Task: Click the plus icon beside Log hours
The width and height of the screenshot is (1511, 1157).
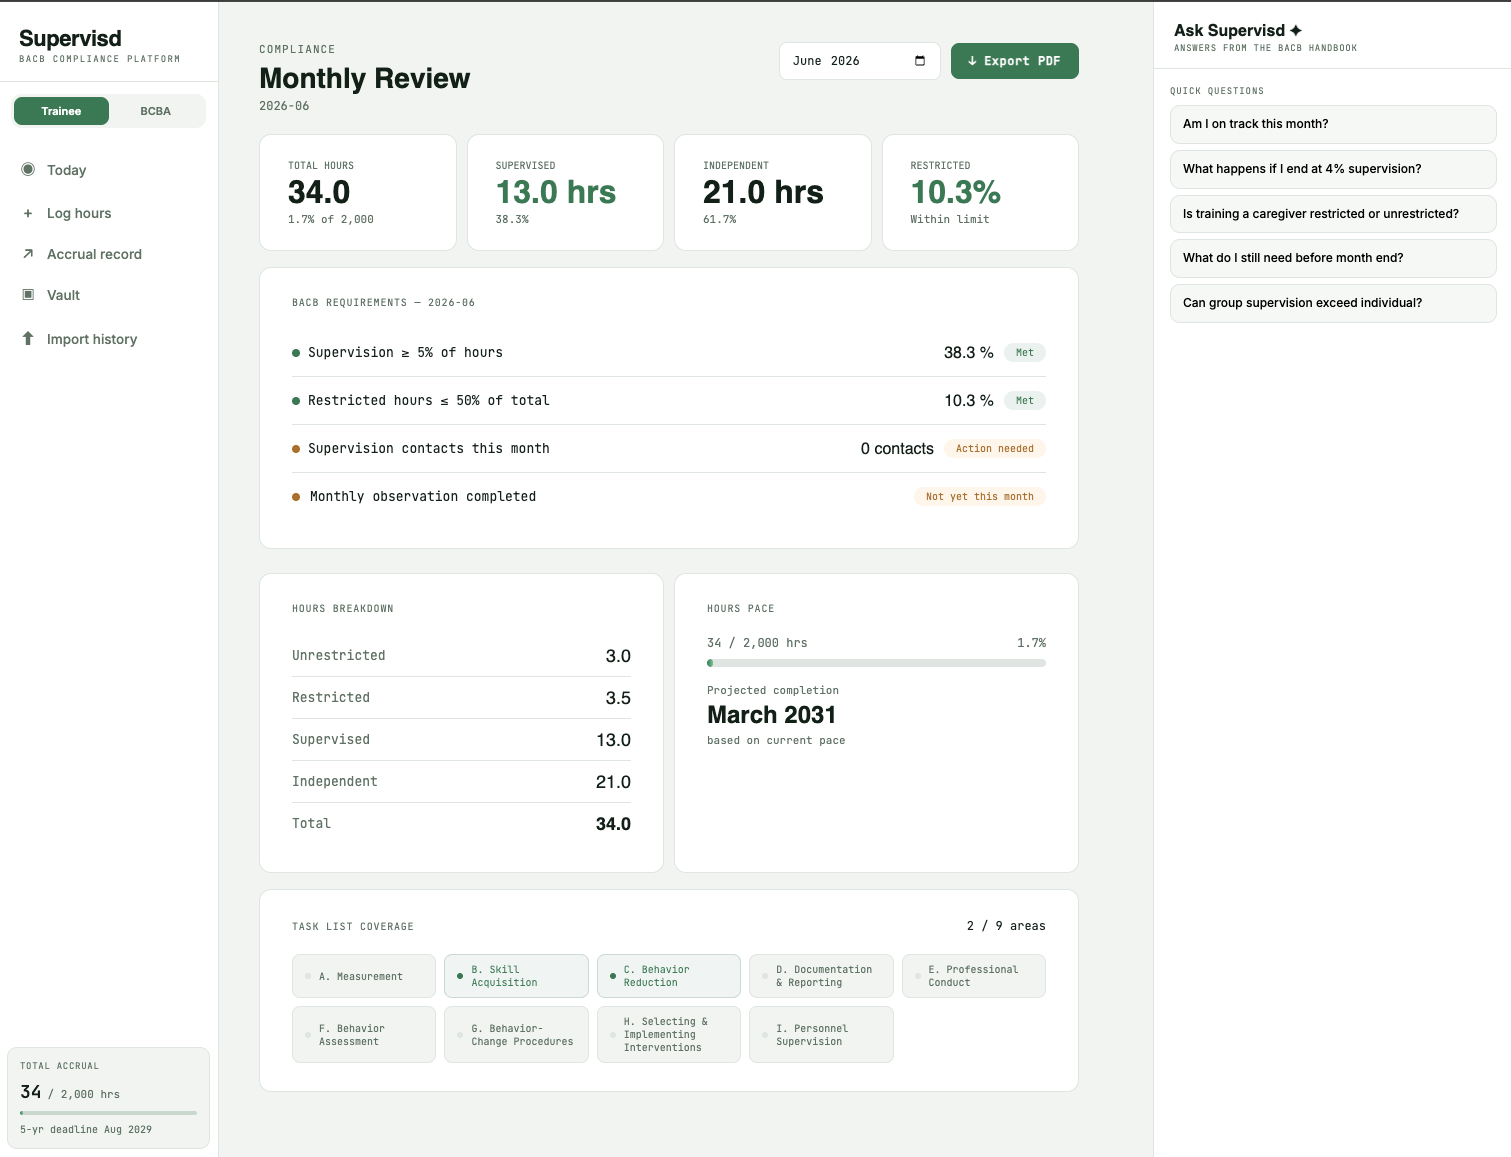Action: (28, 213)
